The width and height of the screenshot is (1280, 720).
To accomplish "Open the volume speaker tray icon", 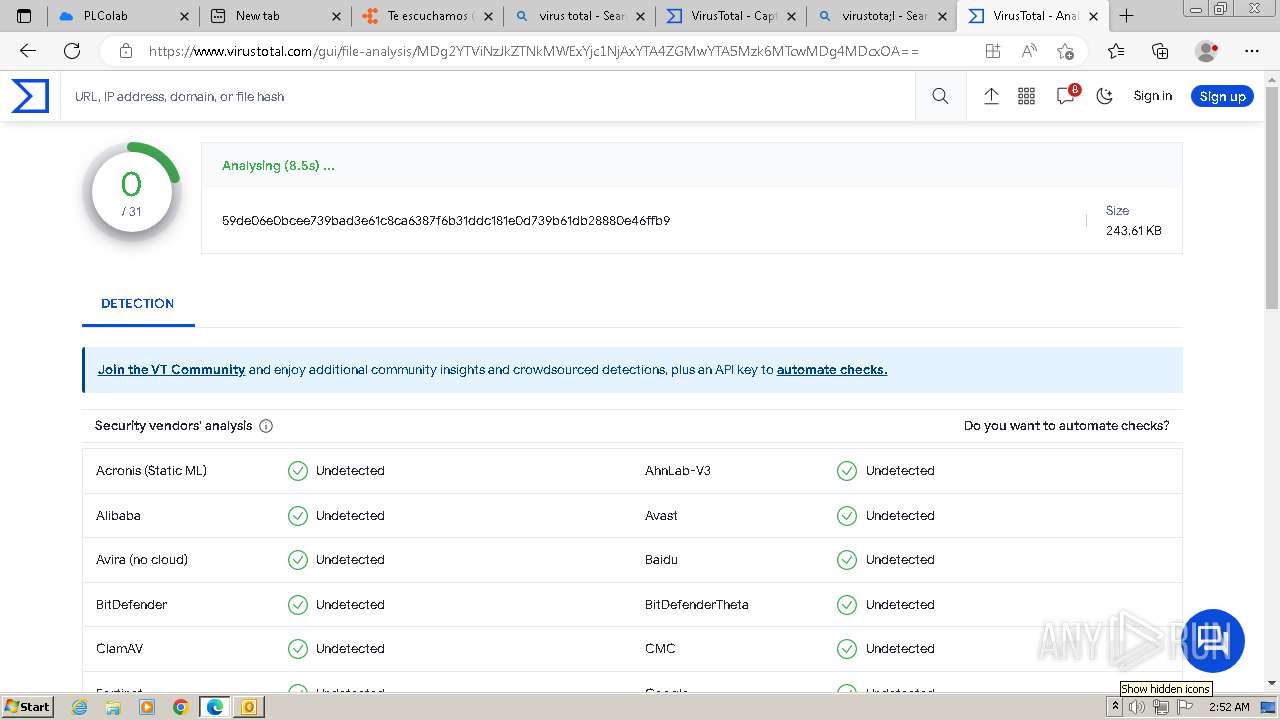I will click(x=1137, y=707).
